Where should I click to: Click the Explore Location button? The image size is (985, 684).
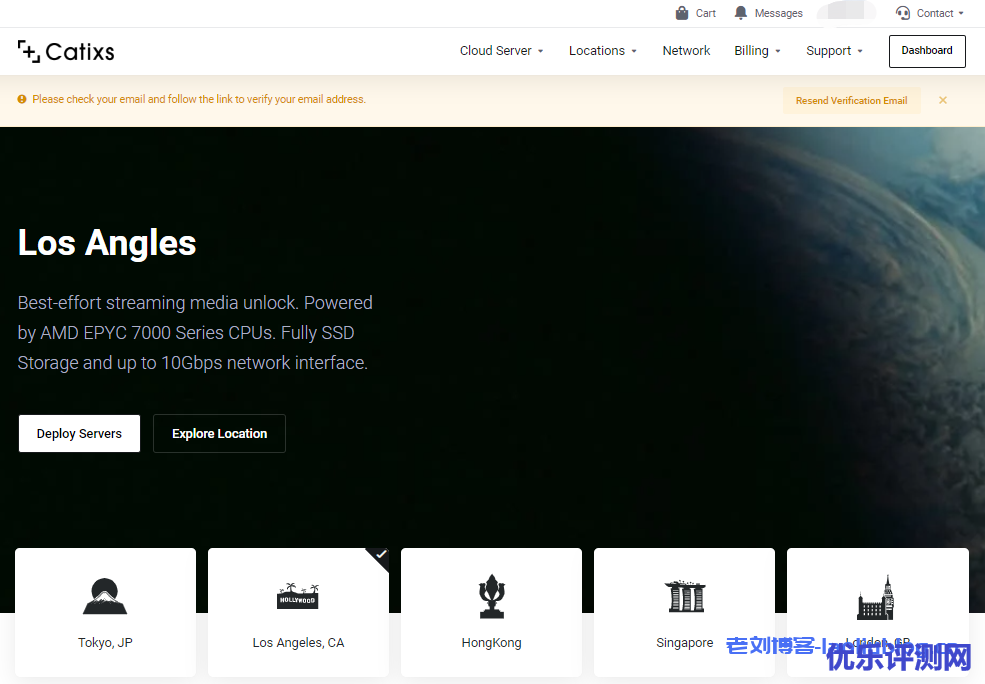219,433
